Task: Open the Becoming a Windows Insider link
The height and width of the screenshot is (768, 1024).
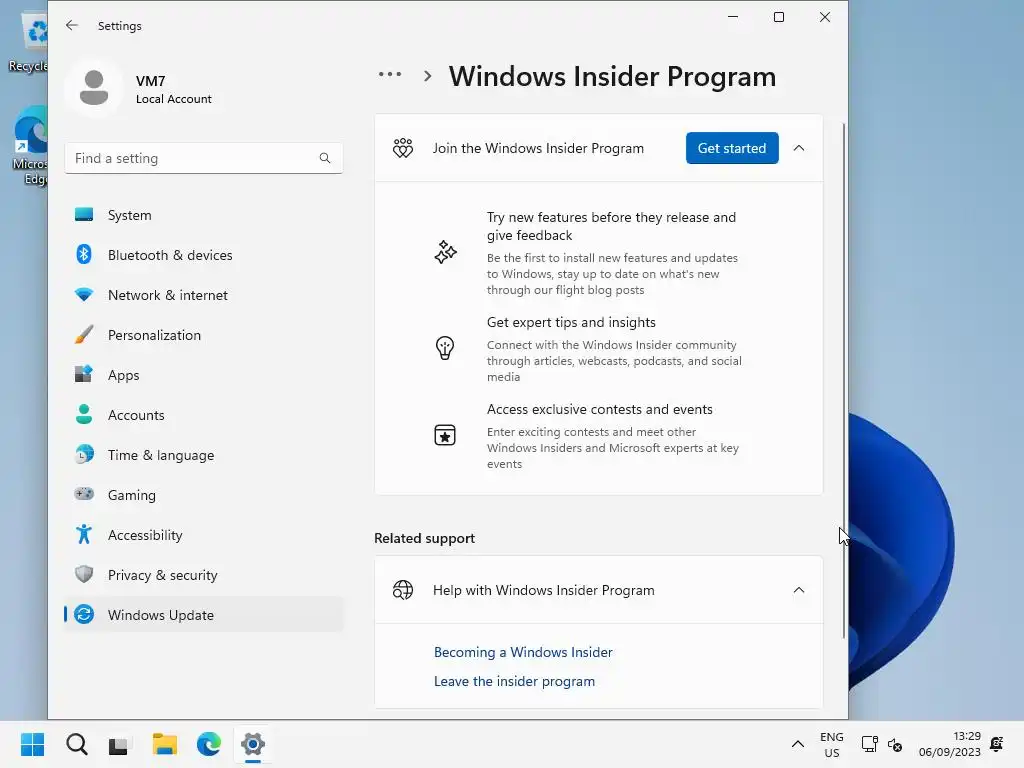Action: click(523, 652)
